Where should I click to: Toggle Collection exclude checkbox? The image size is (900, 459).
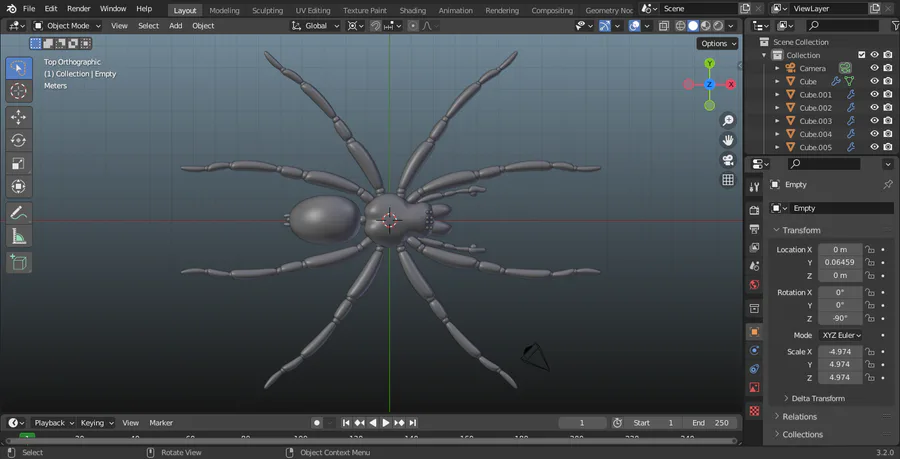(x=861, y=55)
